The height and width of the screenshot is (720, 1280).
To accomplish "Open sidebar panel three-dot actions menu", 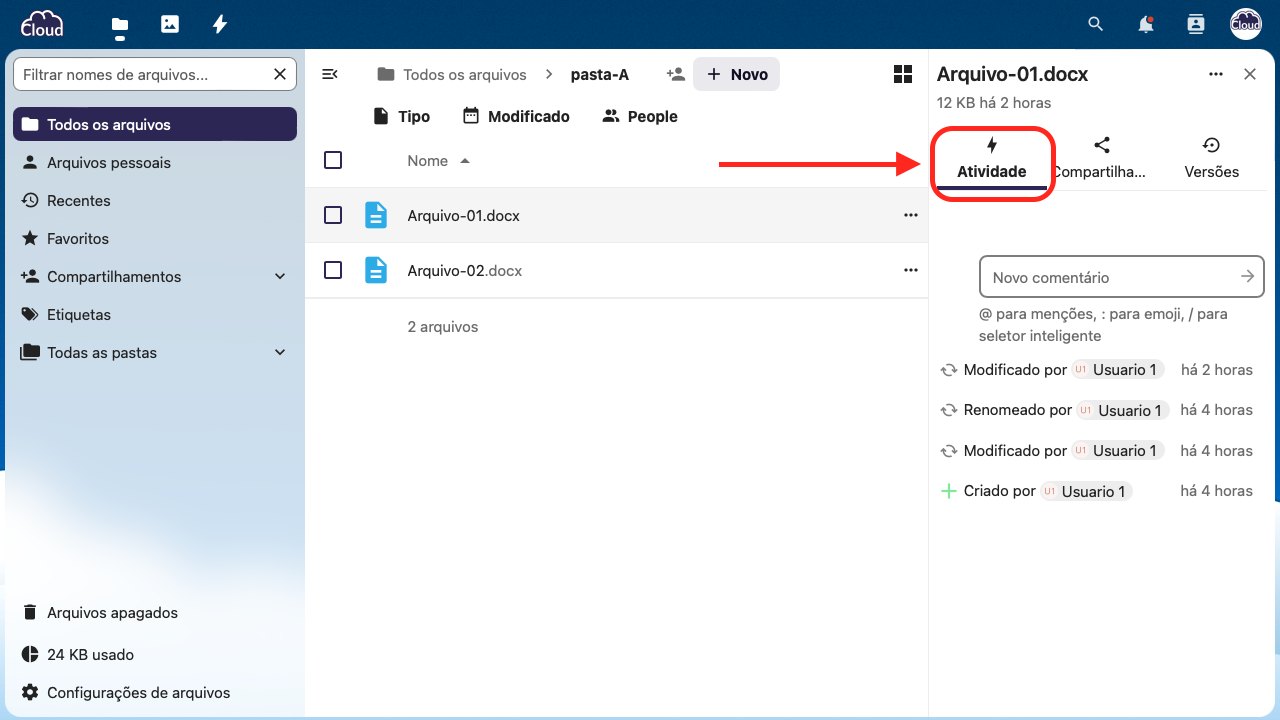I will click(x=1216, y=74).
